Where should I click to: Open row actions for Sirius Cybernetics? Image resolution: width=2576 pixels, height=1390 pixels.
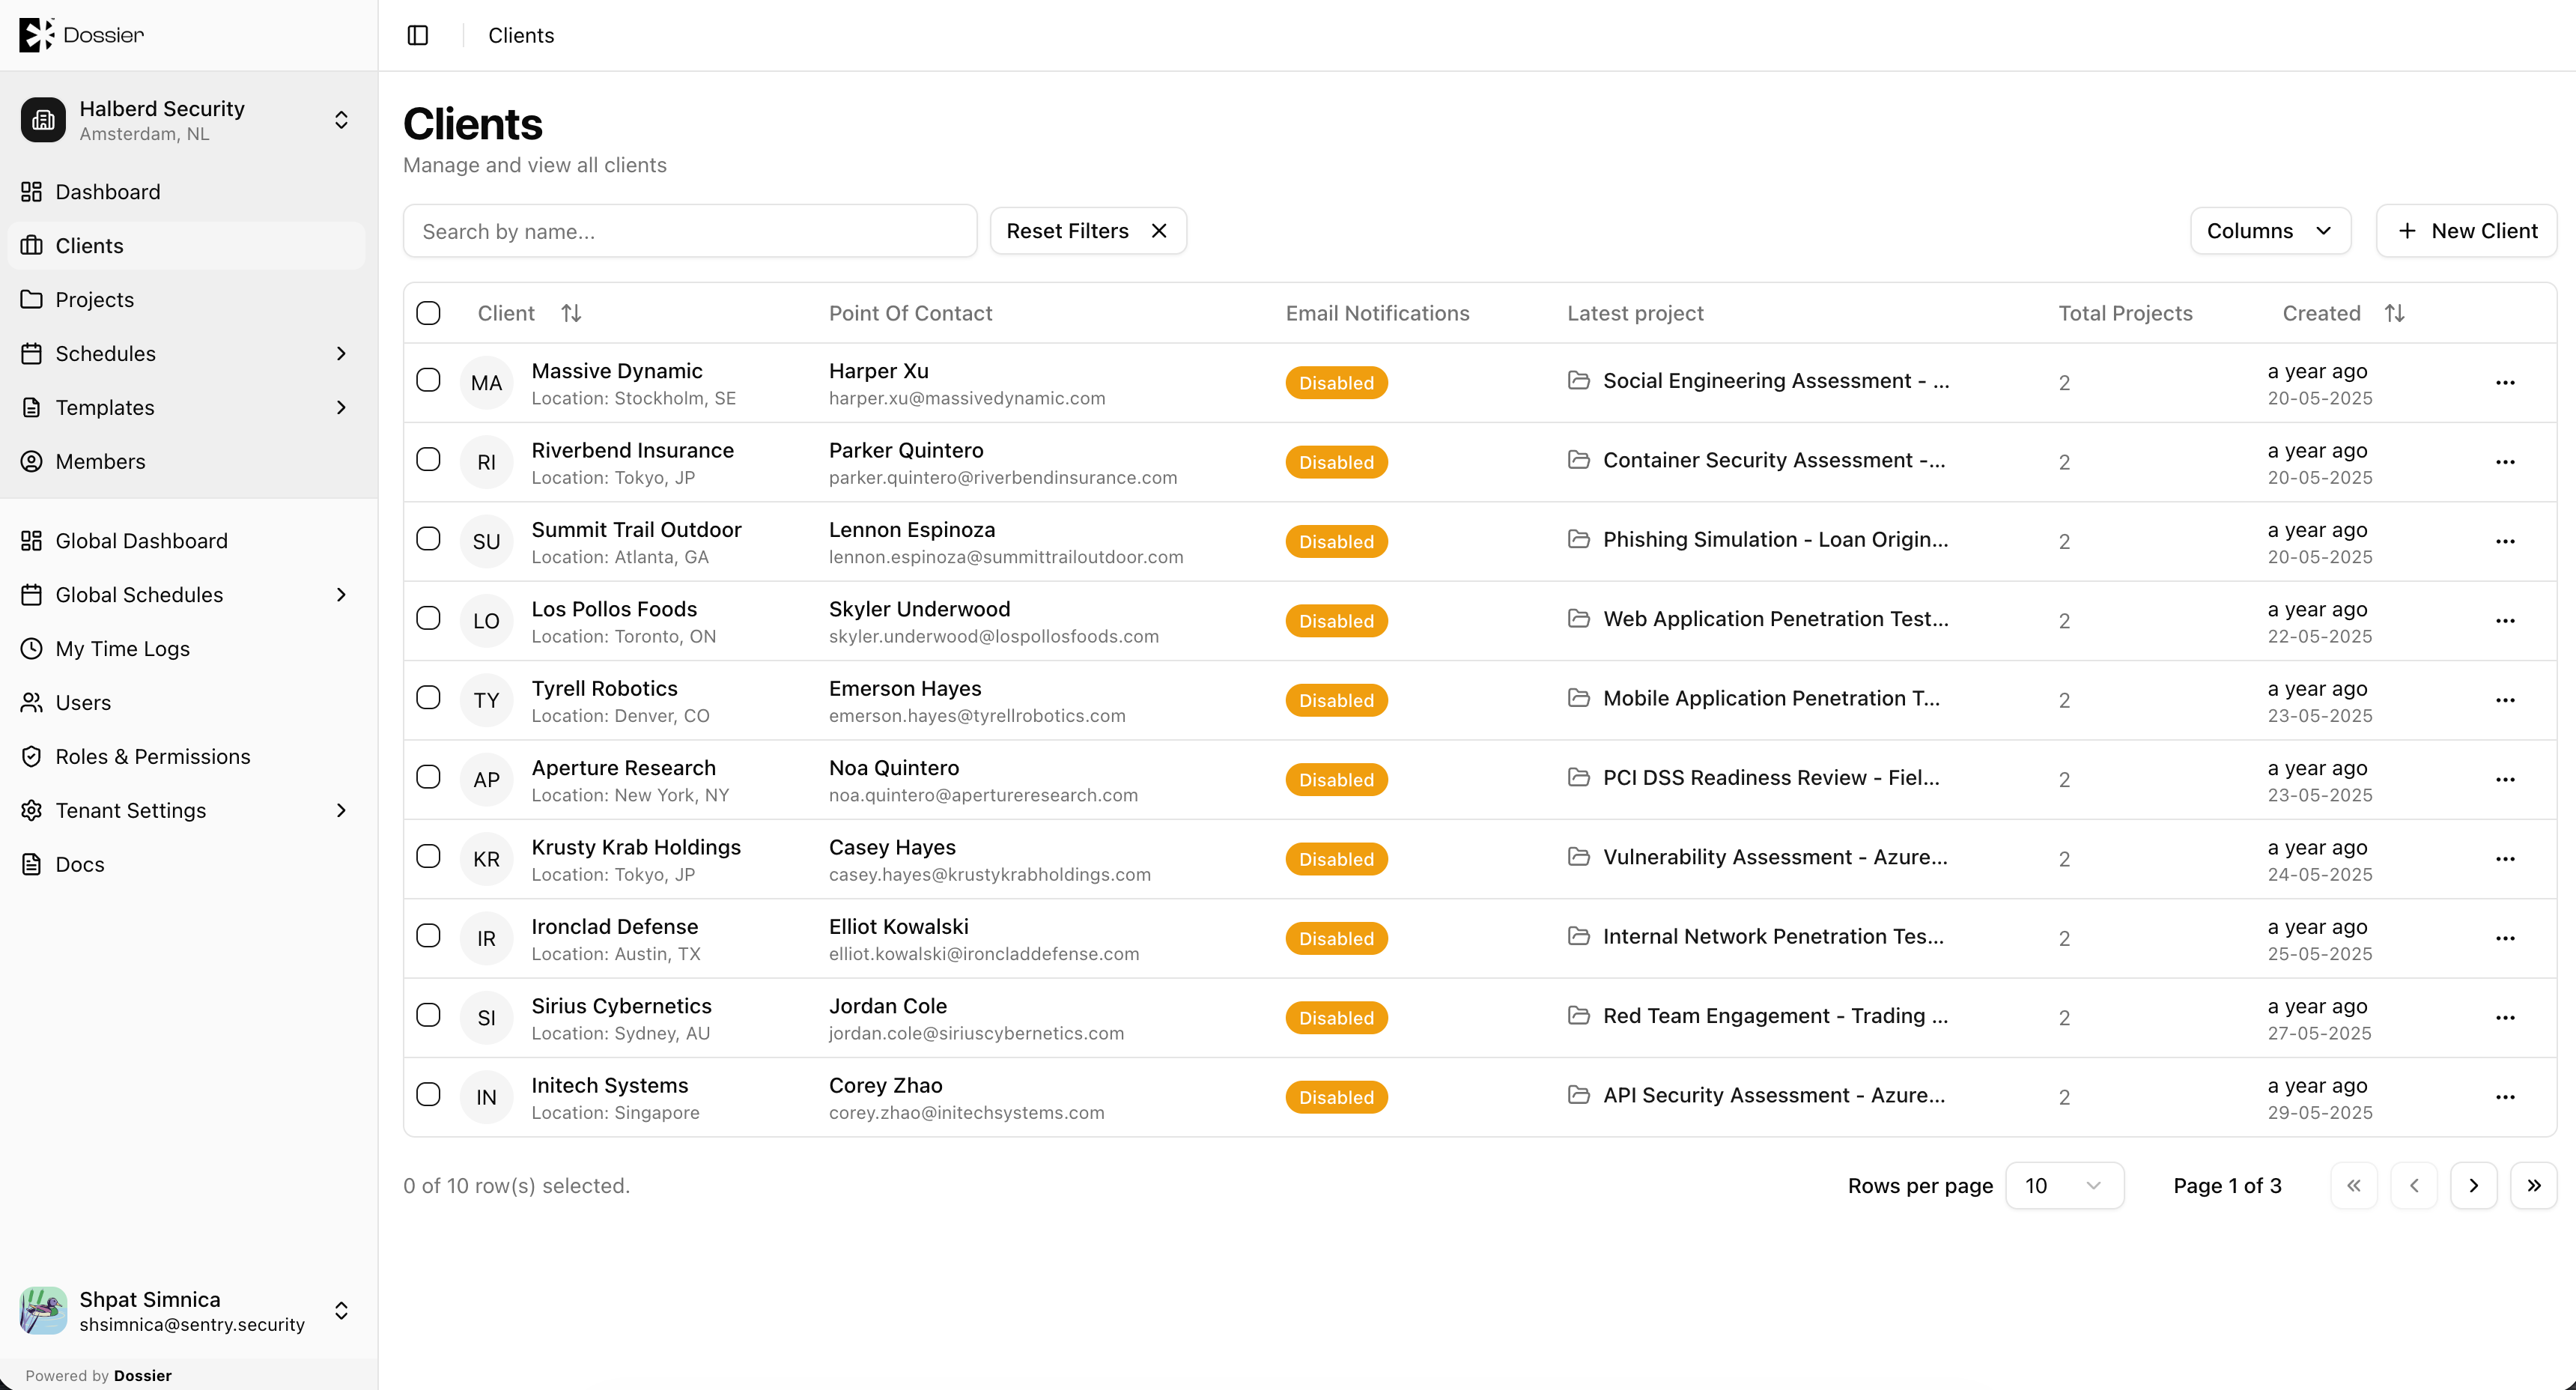point(2505,1018)
